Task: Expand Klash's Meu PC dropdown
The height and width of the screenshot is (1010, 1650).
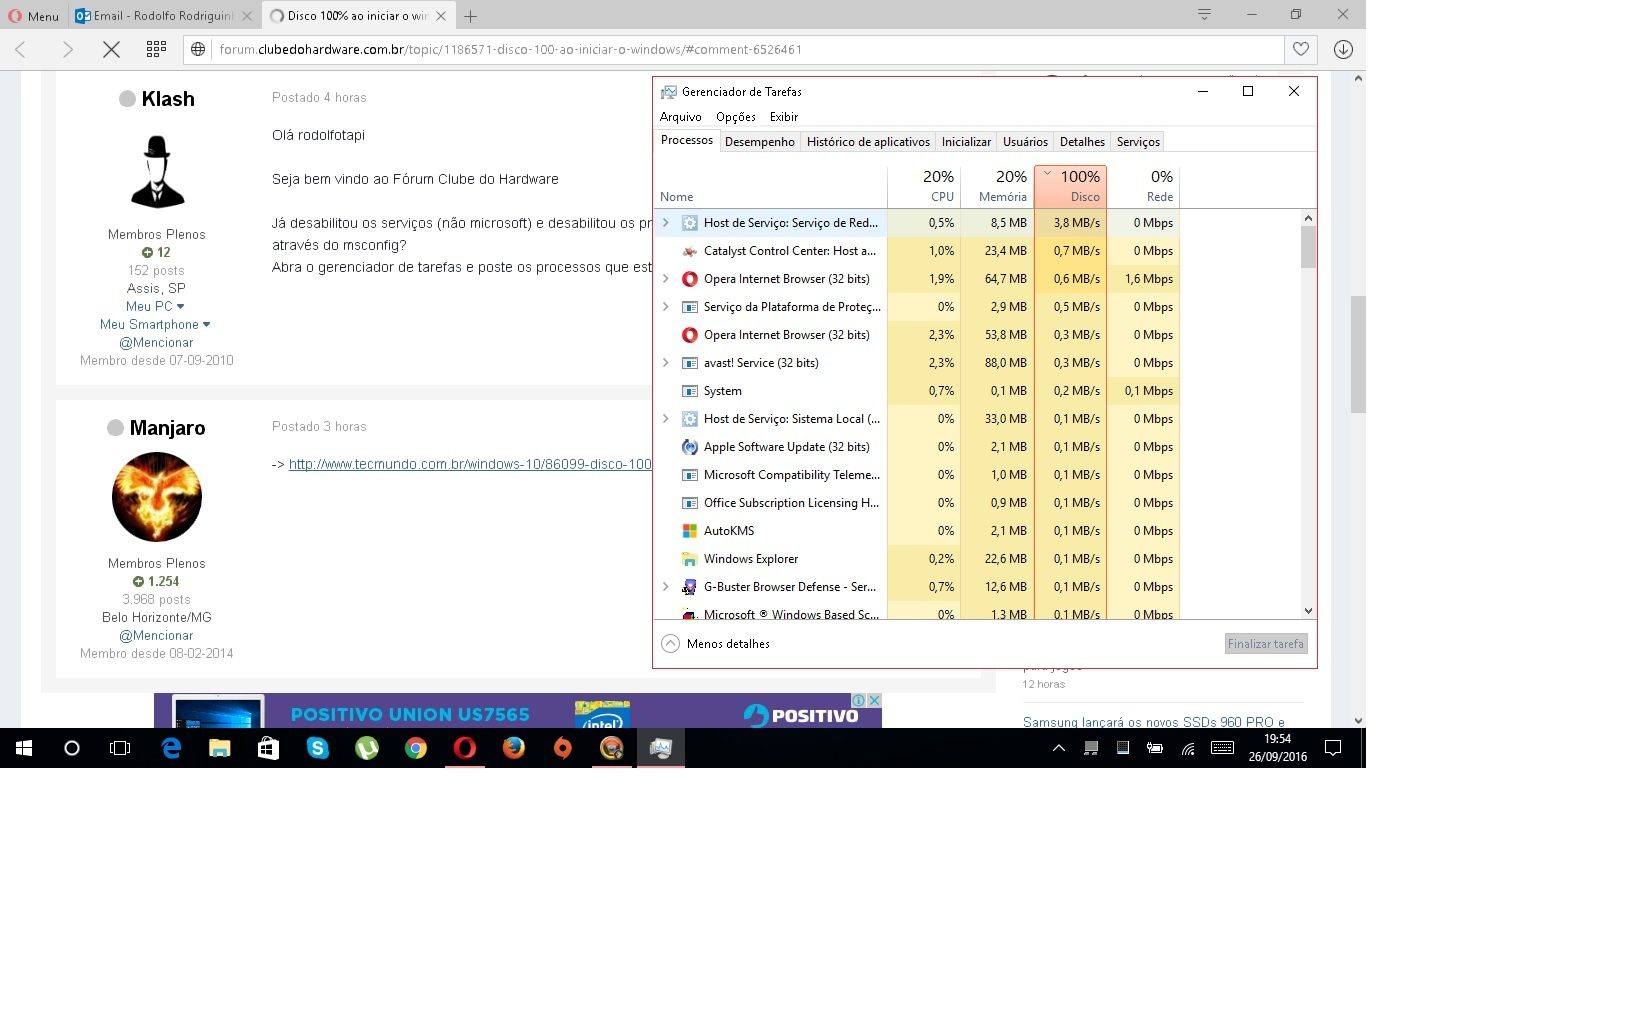Action: click(155, 306)
